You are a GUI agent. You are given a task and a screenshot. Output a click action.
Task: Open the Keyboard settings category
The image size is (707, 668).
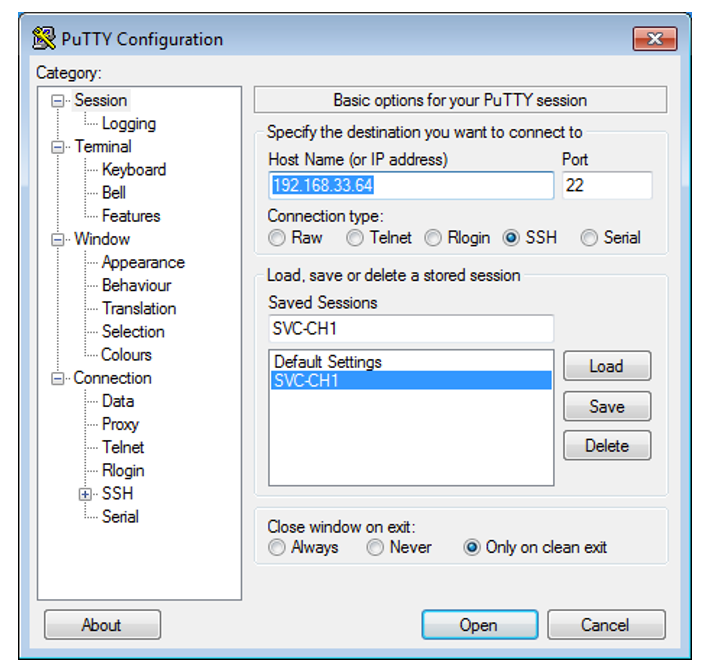[134, 169]
